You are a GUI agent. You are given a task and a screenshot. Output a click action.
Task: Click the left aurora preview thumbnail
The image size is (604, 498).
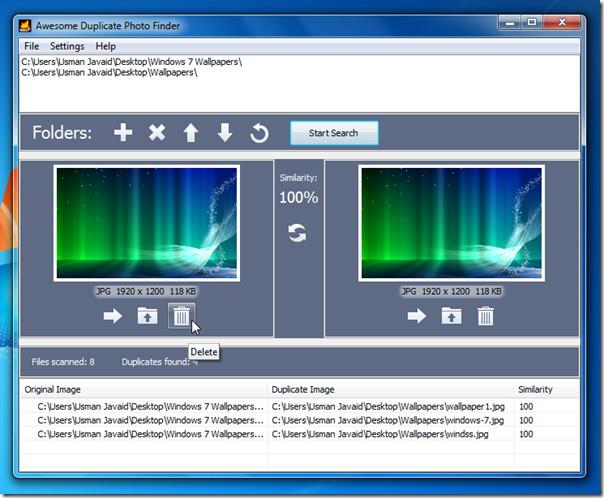coord(147,223)
